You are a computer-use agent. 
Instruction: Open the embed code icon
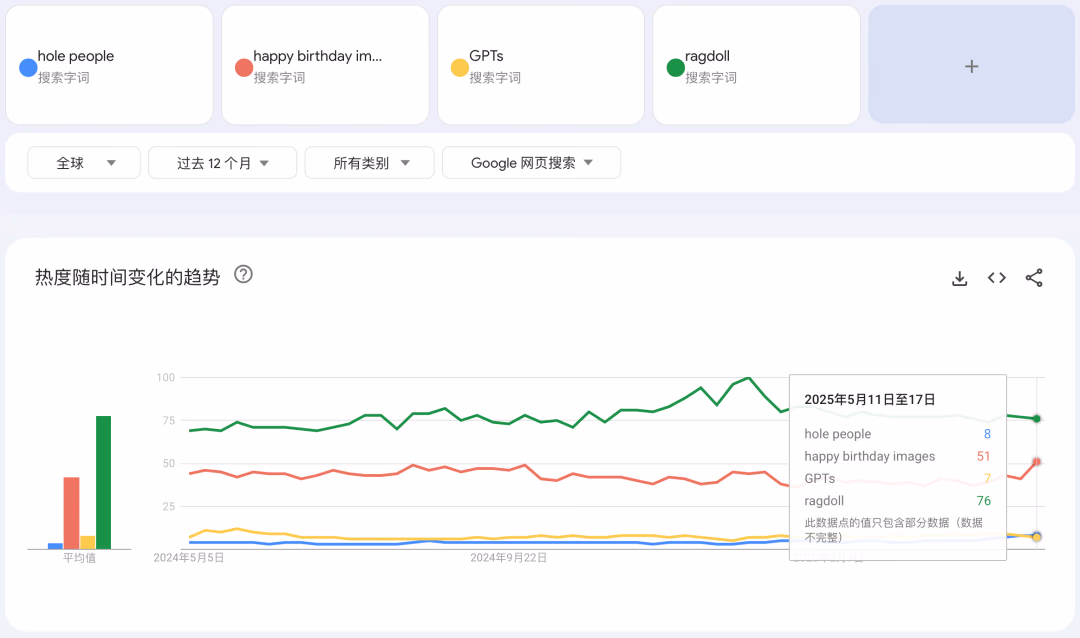tap(997, 278)
